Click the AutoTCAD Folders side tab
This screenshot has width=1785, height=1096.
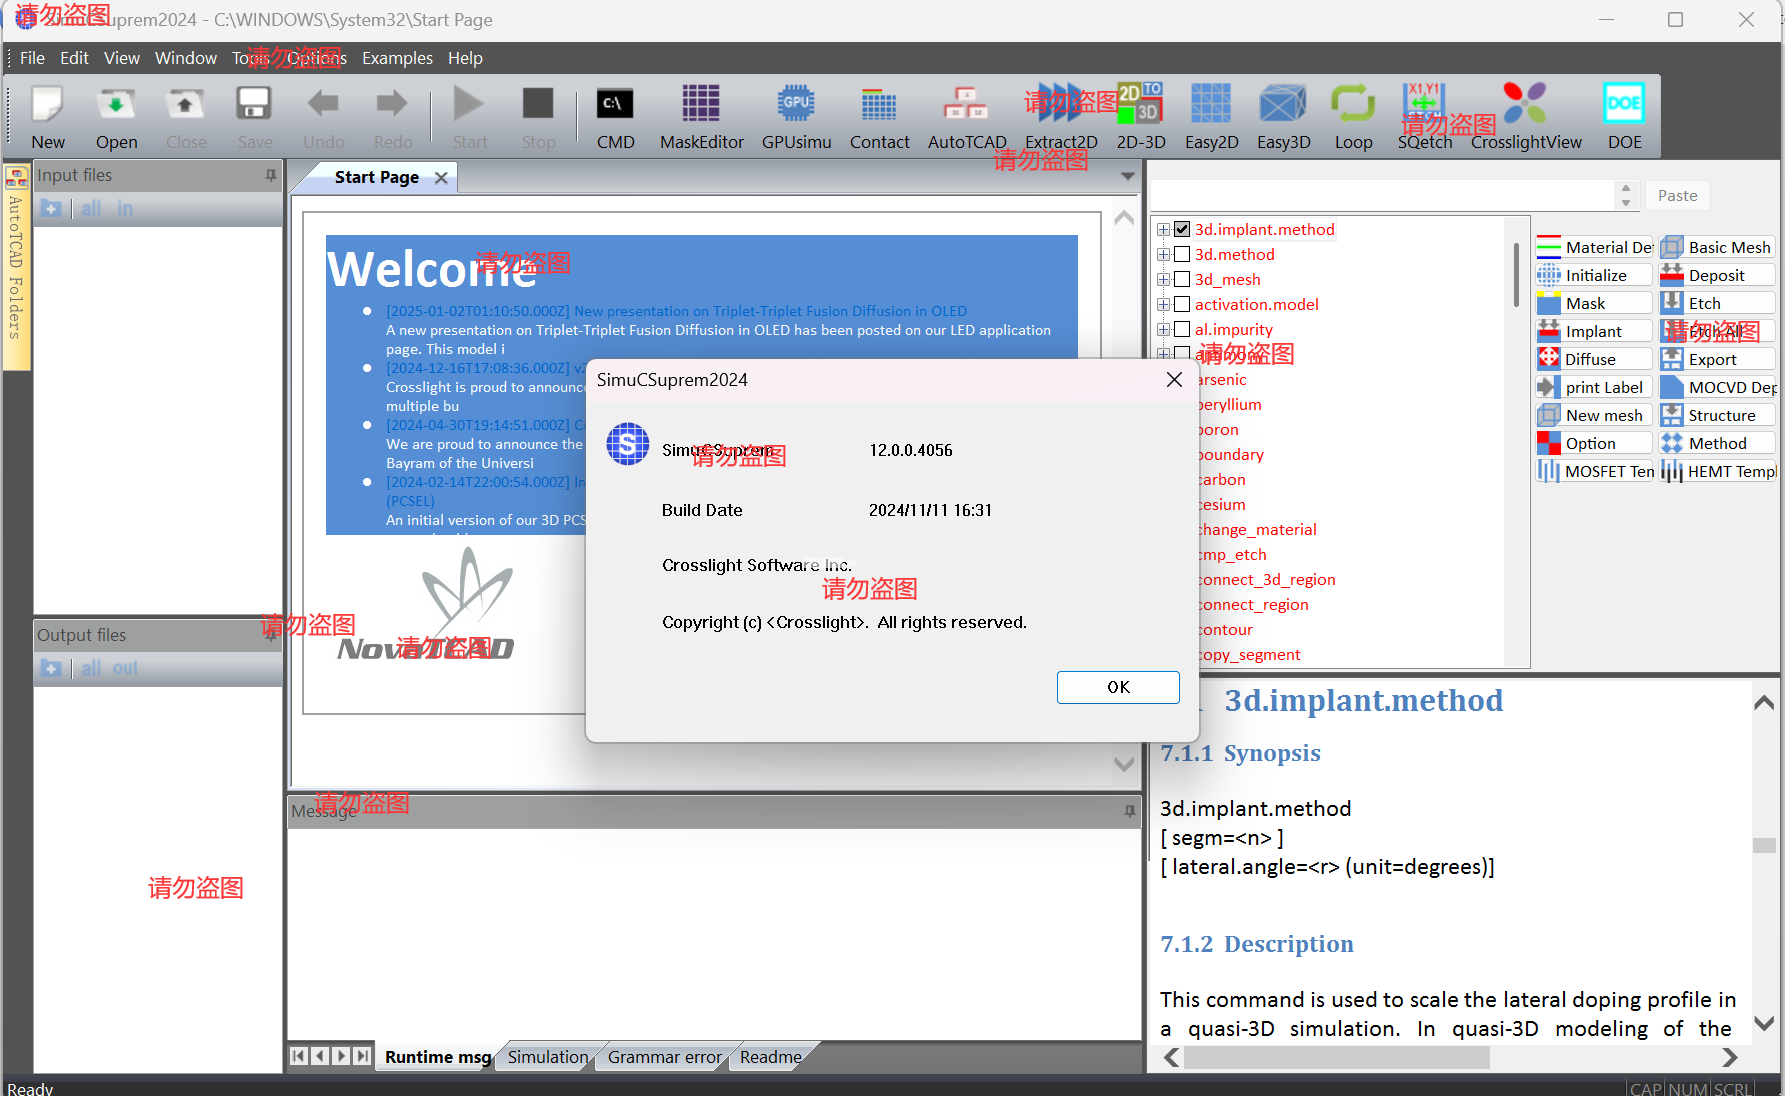(x=16, y=265)
